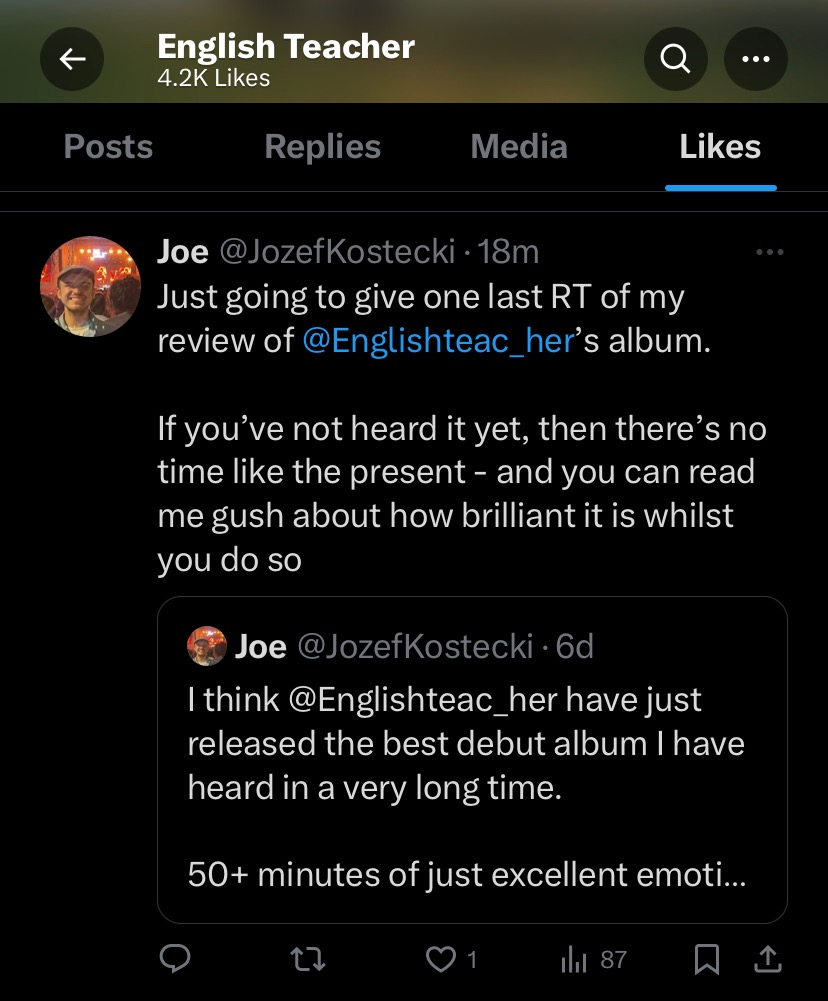Select the Likes tab
The width and height of the screenshot is (828, 1001).
720,147
